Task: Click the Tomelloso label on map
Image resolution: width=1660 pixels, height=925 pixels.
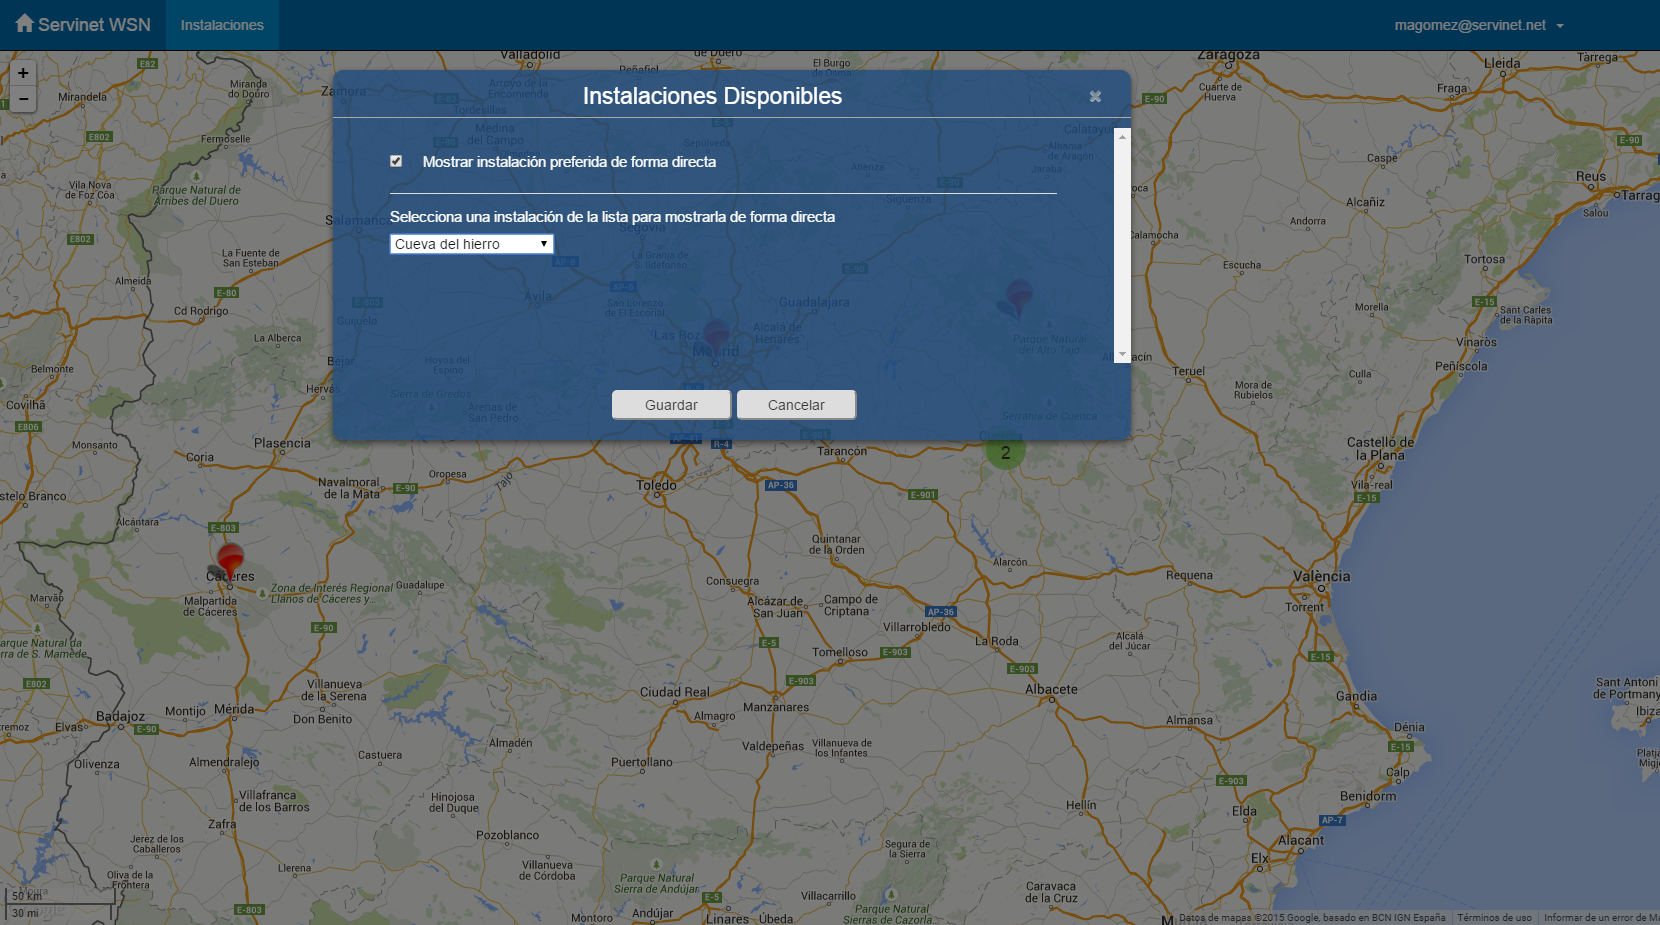Action: [840, 652]
